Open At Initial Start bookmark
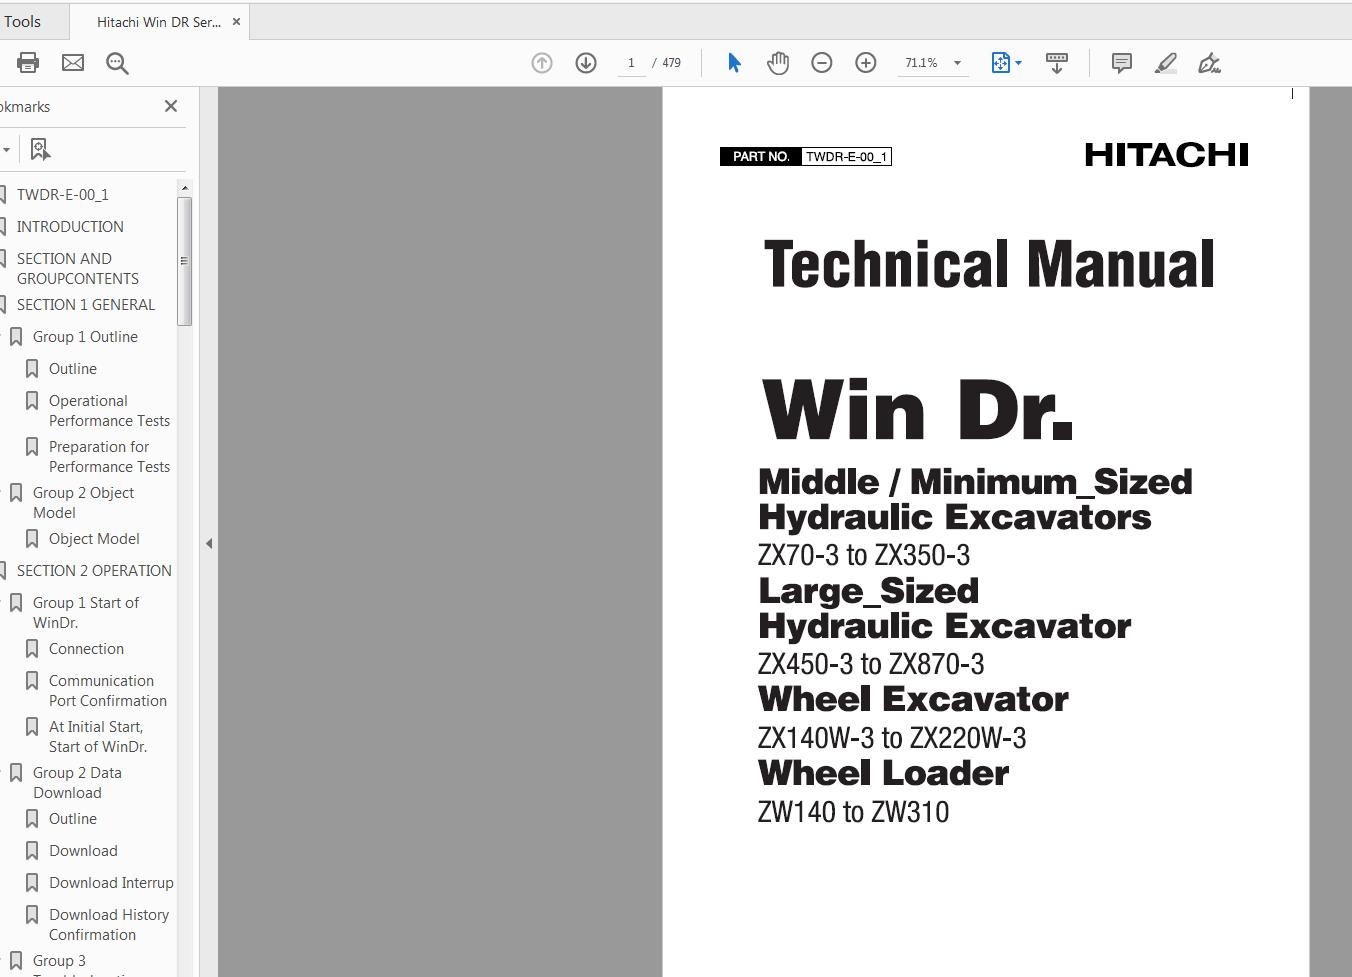 98,737
